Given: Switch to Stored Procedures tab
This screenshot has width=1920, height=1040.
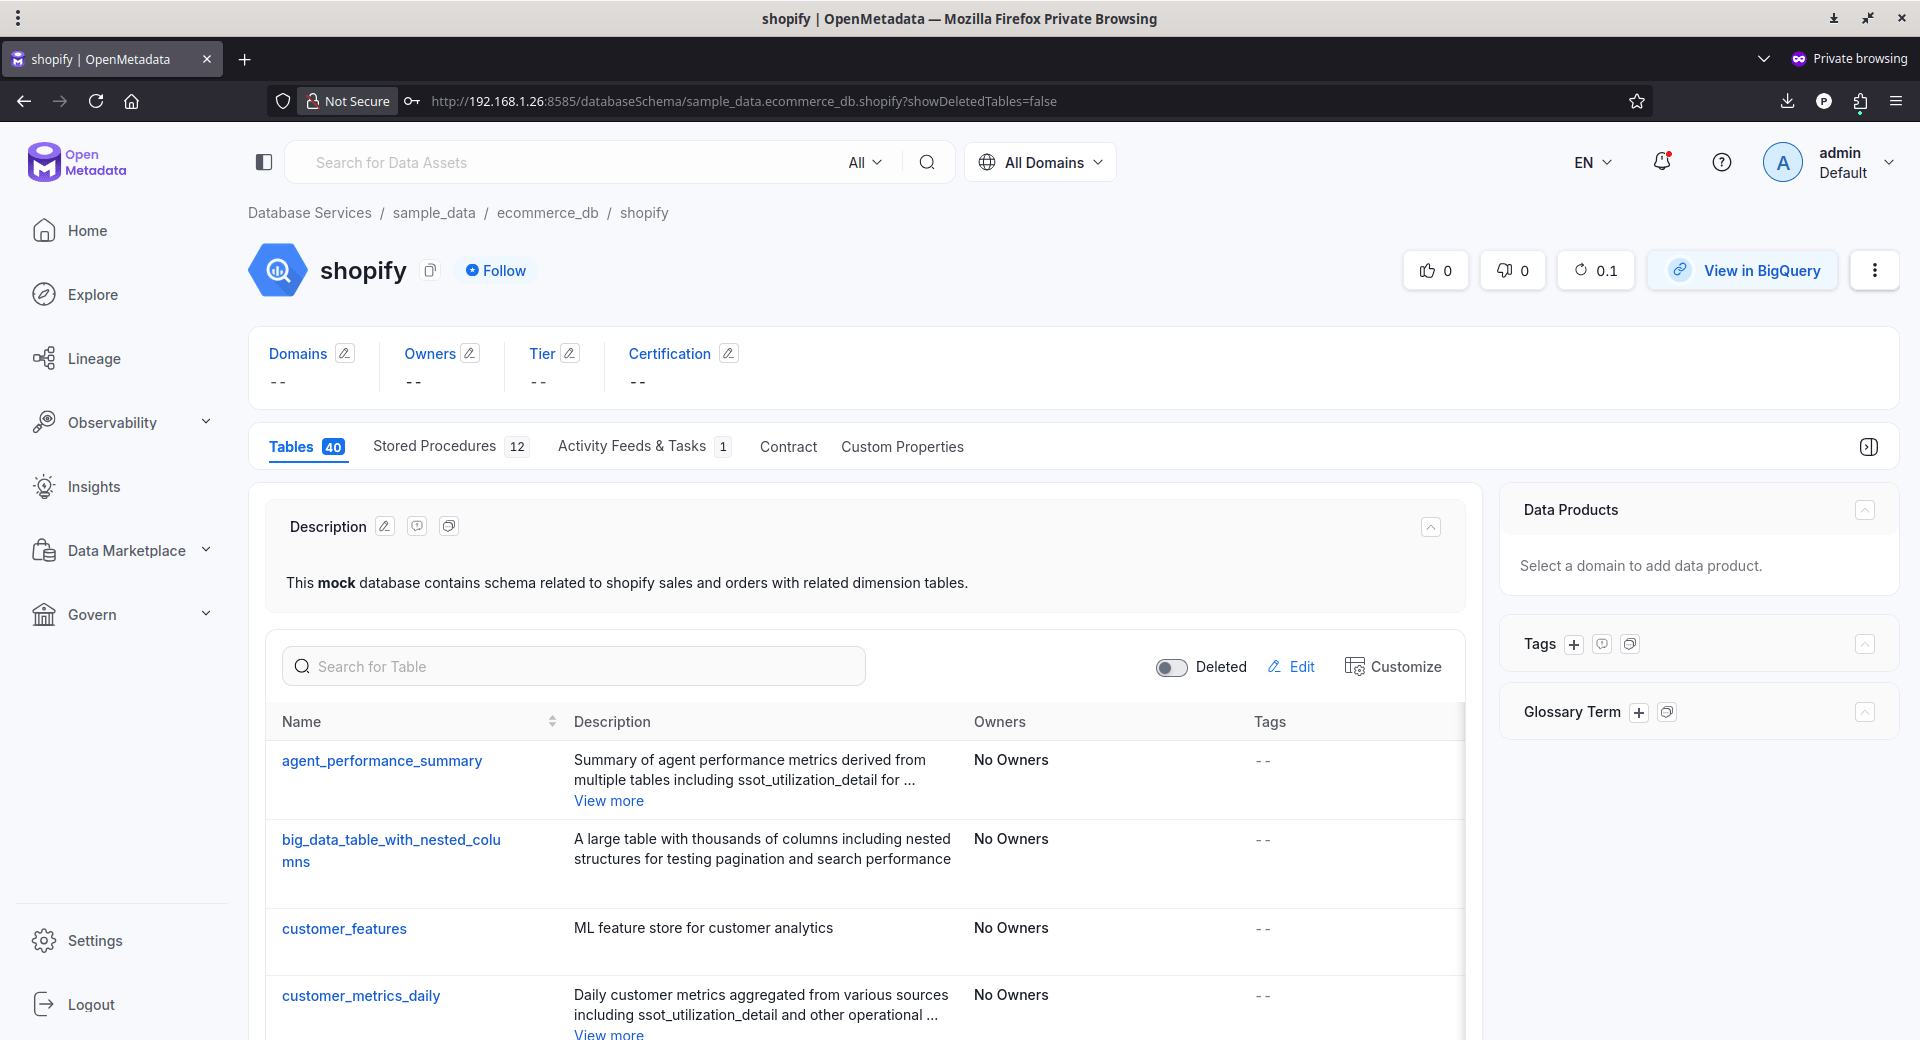Looking at the screenshot, I should point(450,446).
